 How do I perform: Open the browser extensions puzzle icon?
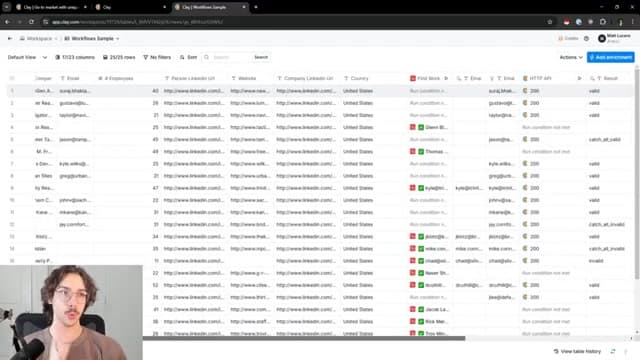tap(603, 22)
